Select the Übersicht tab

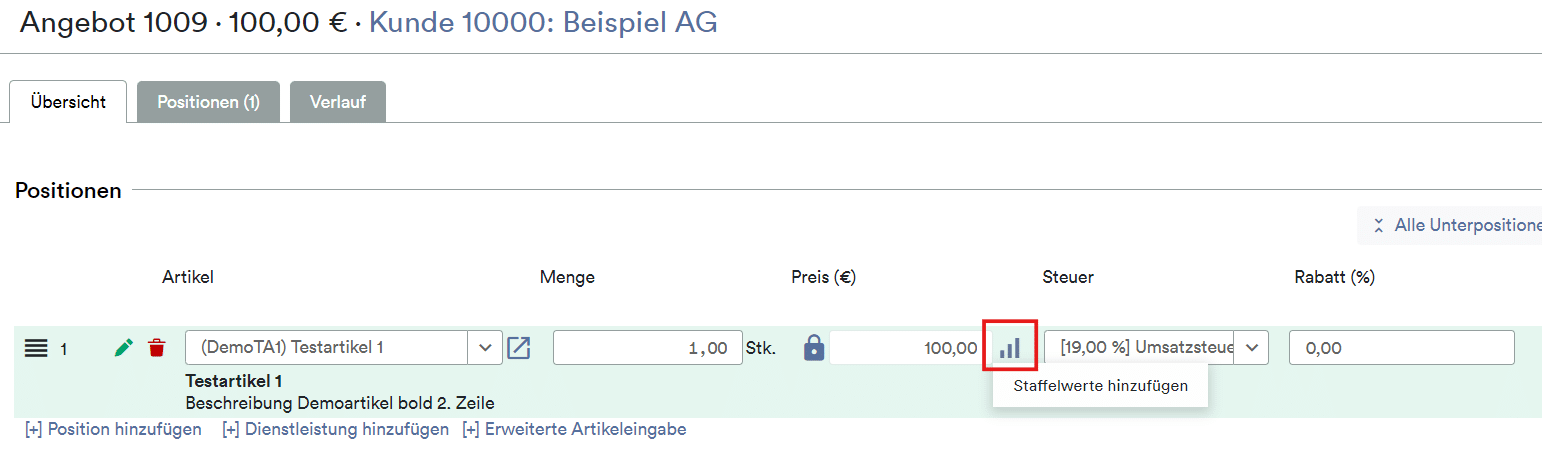pyautogui.click(x=68, y=102)
